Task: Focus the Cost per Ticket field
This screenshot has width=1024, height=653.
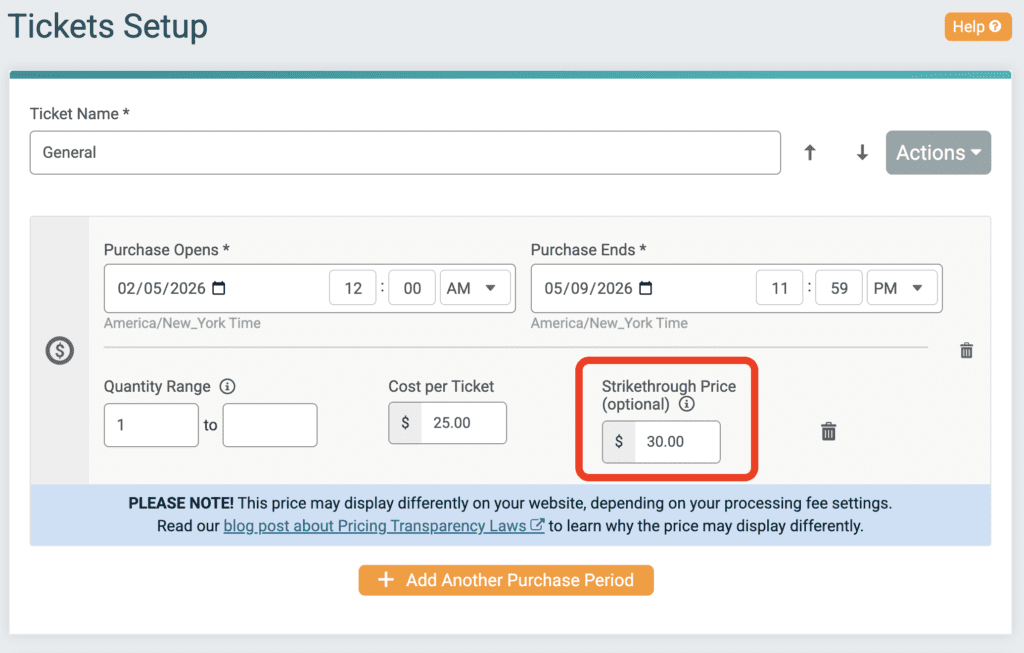Action: click(463, 423)
